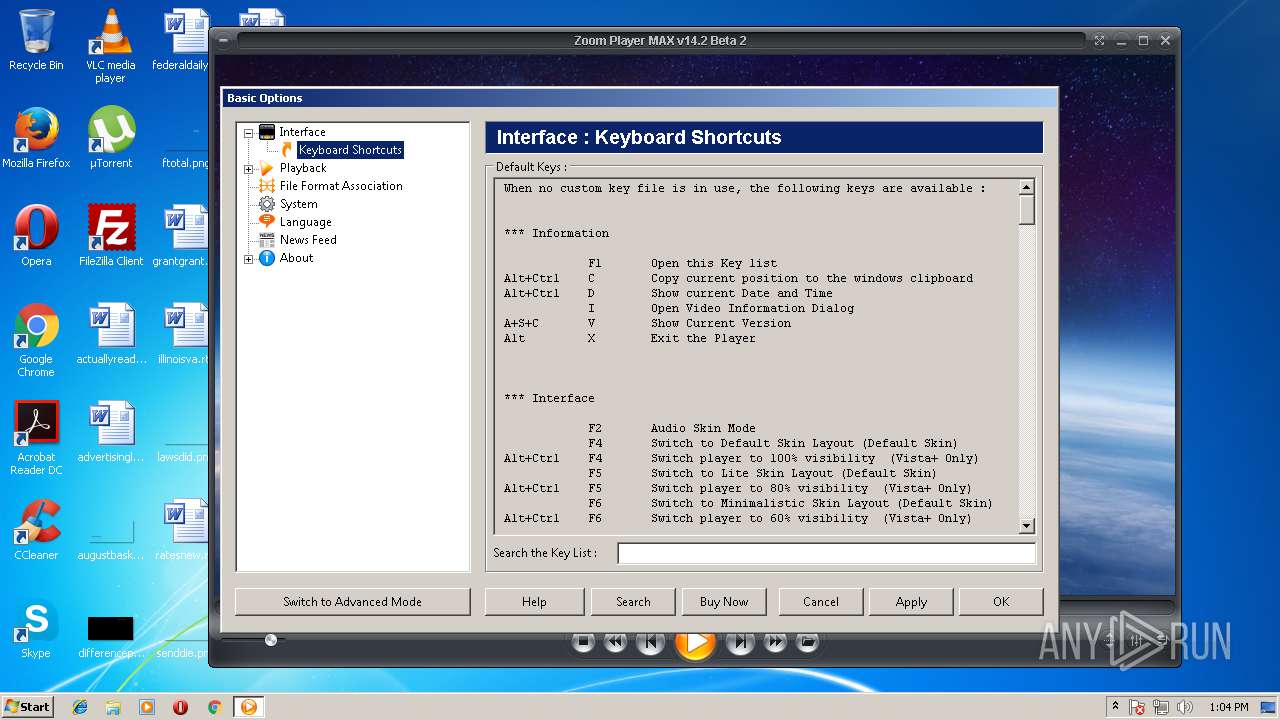Select the Skype desktop icon
The height and width of the screenshot is (720, 1280).
tap(36, 629)
